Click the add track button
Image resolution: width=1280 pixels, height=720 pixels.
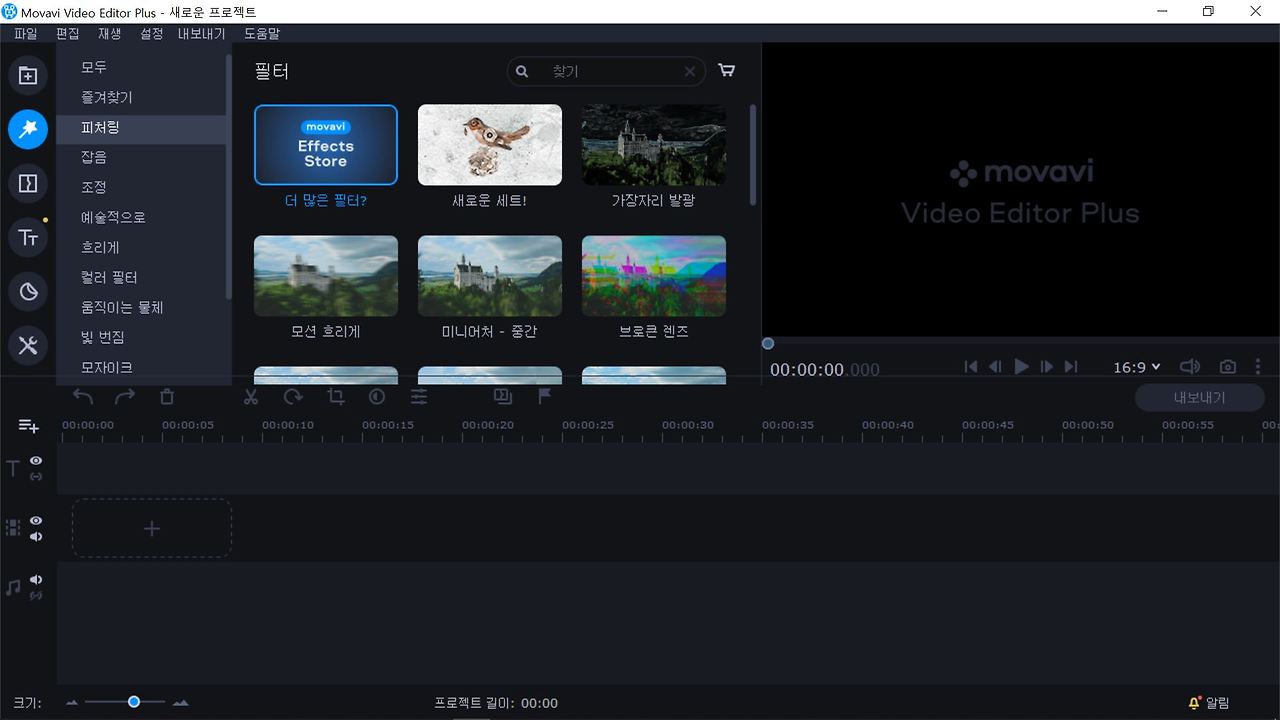pos(28,426)
